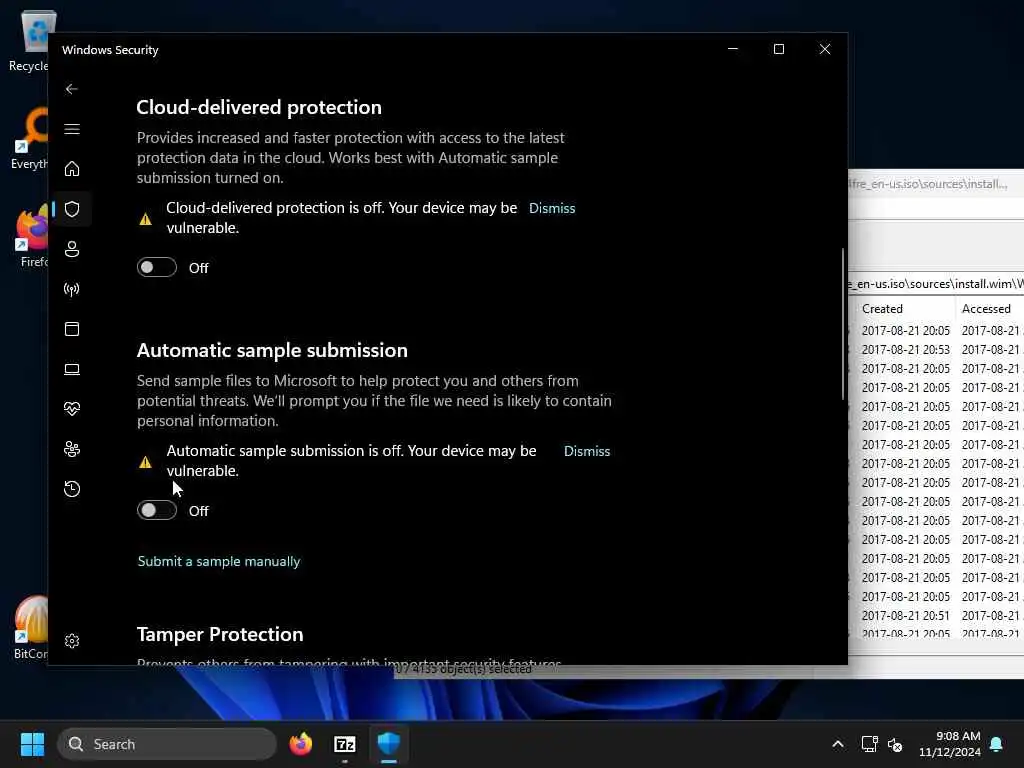Turn on Cloud-delivered protection toggle
1024x768 pixels.
point(157,267)
